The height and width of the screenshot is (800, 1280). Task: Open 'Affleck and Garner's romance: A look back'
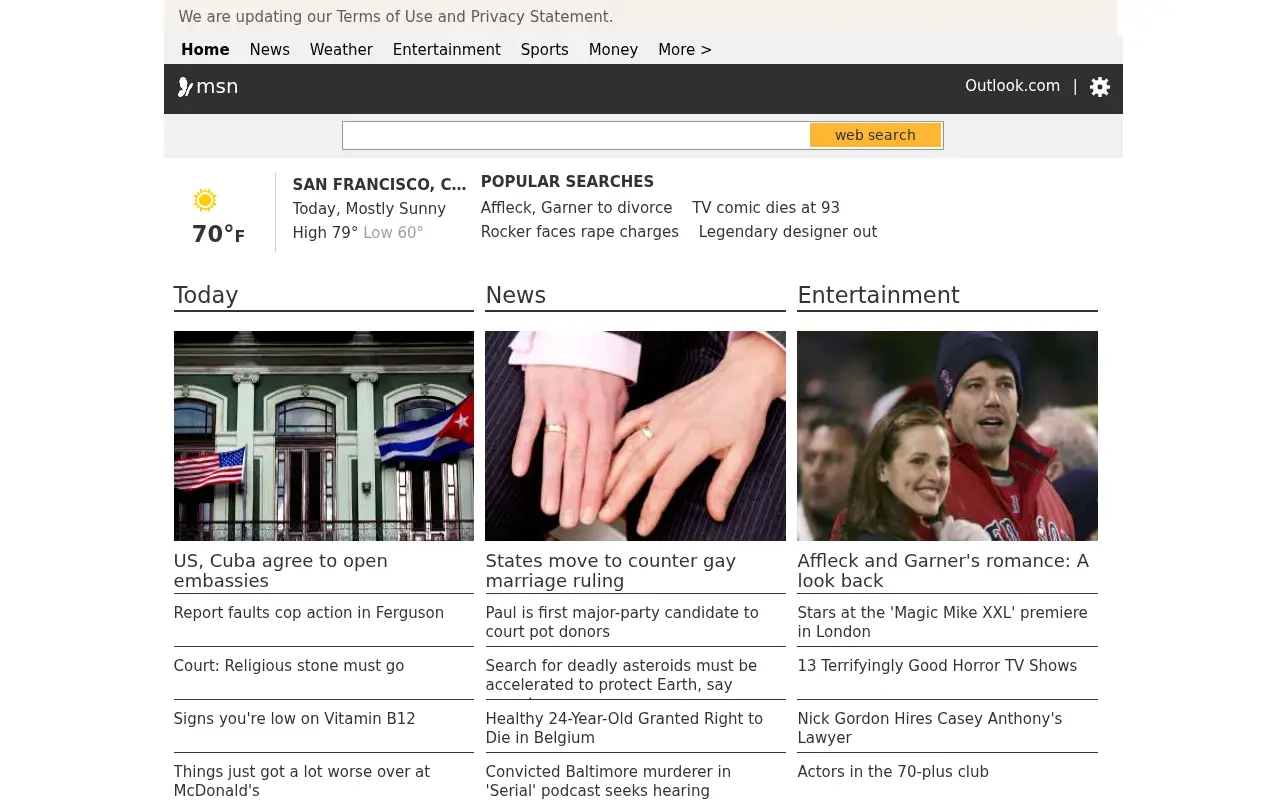pos(943,571)
